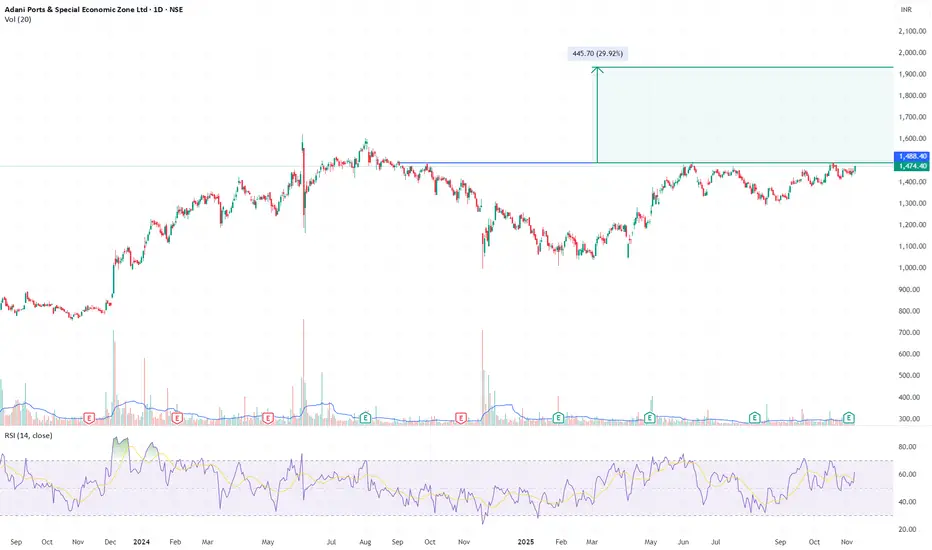The image size is (932, 550).
Task: Click the 1,900.00 price axis label
Action: point(912,74)
